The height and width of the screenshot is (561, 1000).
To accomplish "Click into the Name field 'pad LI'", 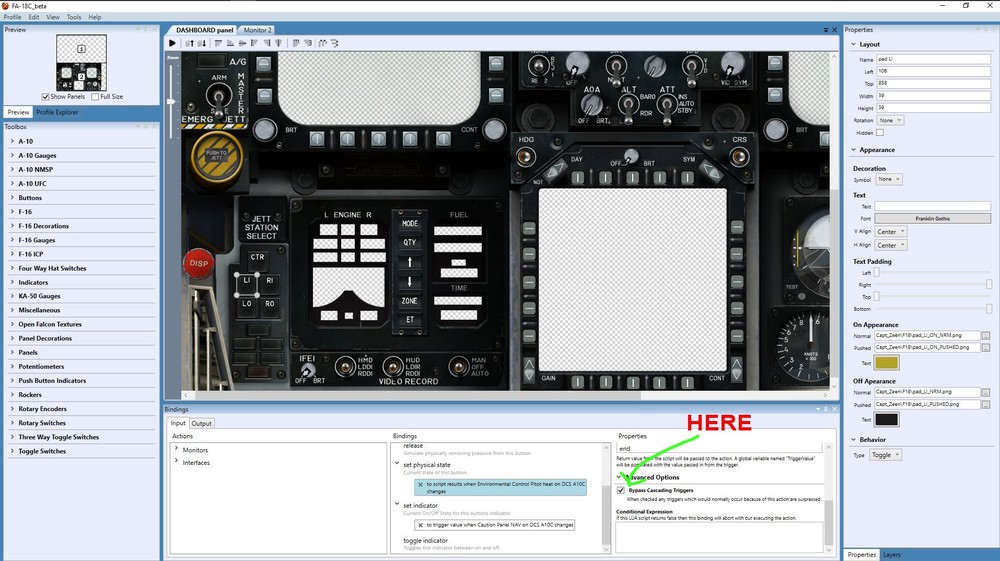I will pos(933,59).
